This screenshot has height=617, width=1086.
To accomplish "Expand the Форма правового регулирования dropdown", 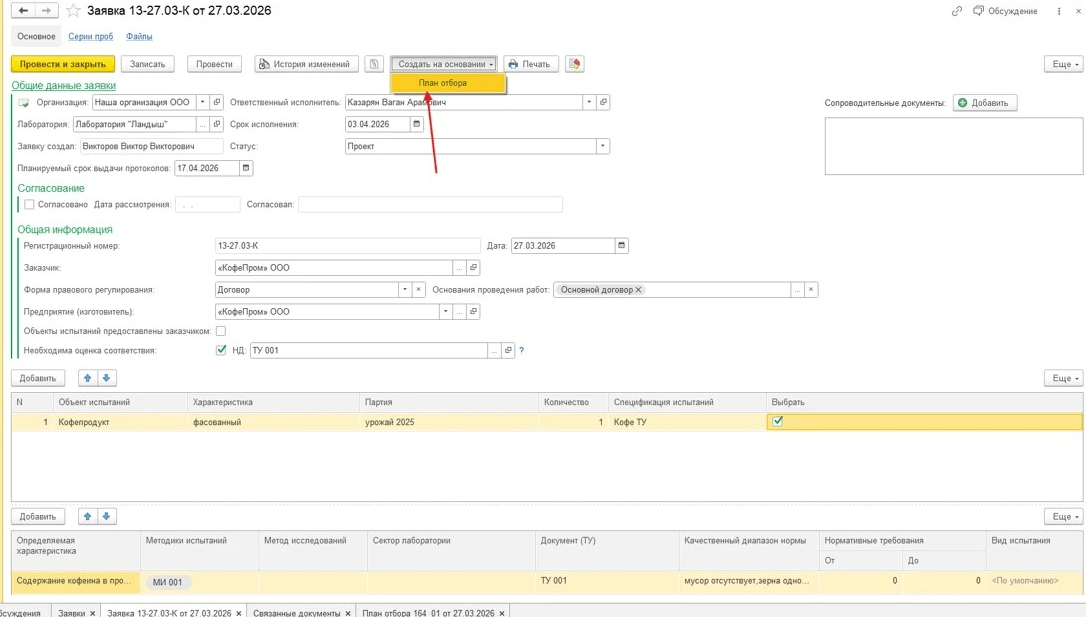I will [404, 289].
